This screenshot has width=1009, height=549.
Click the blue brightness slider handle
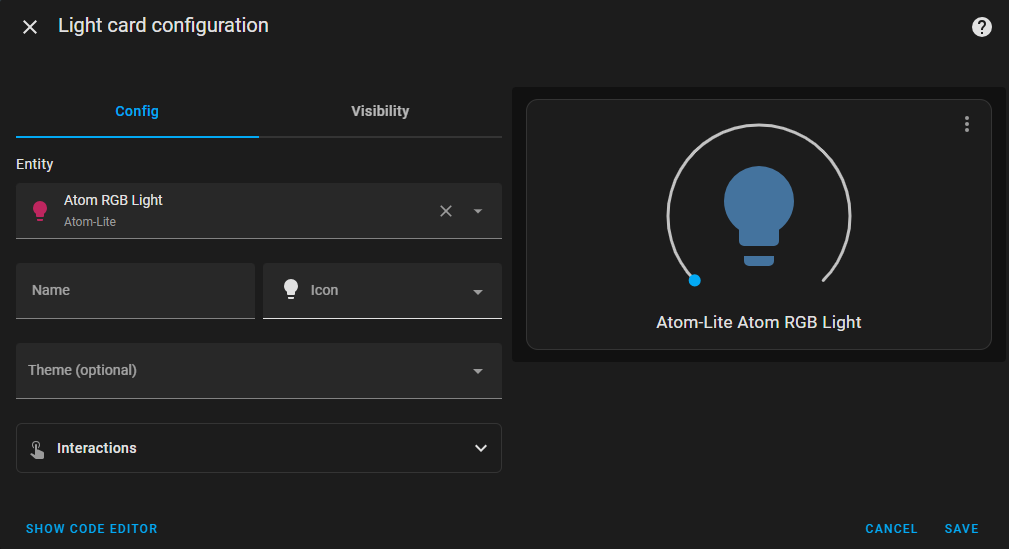pyautogui.click(x=694, y=280)
